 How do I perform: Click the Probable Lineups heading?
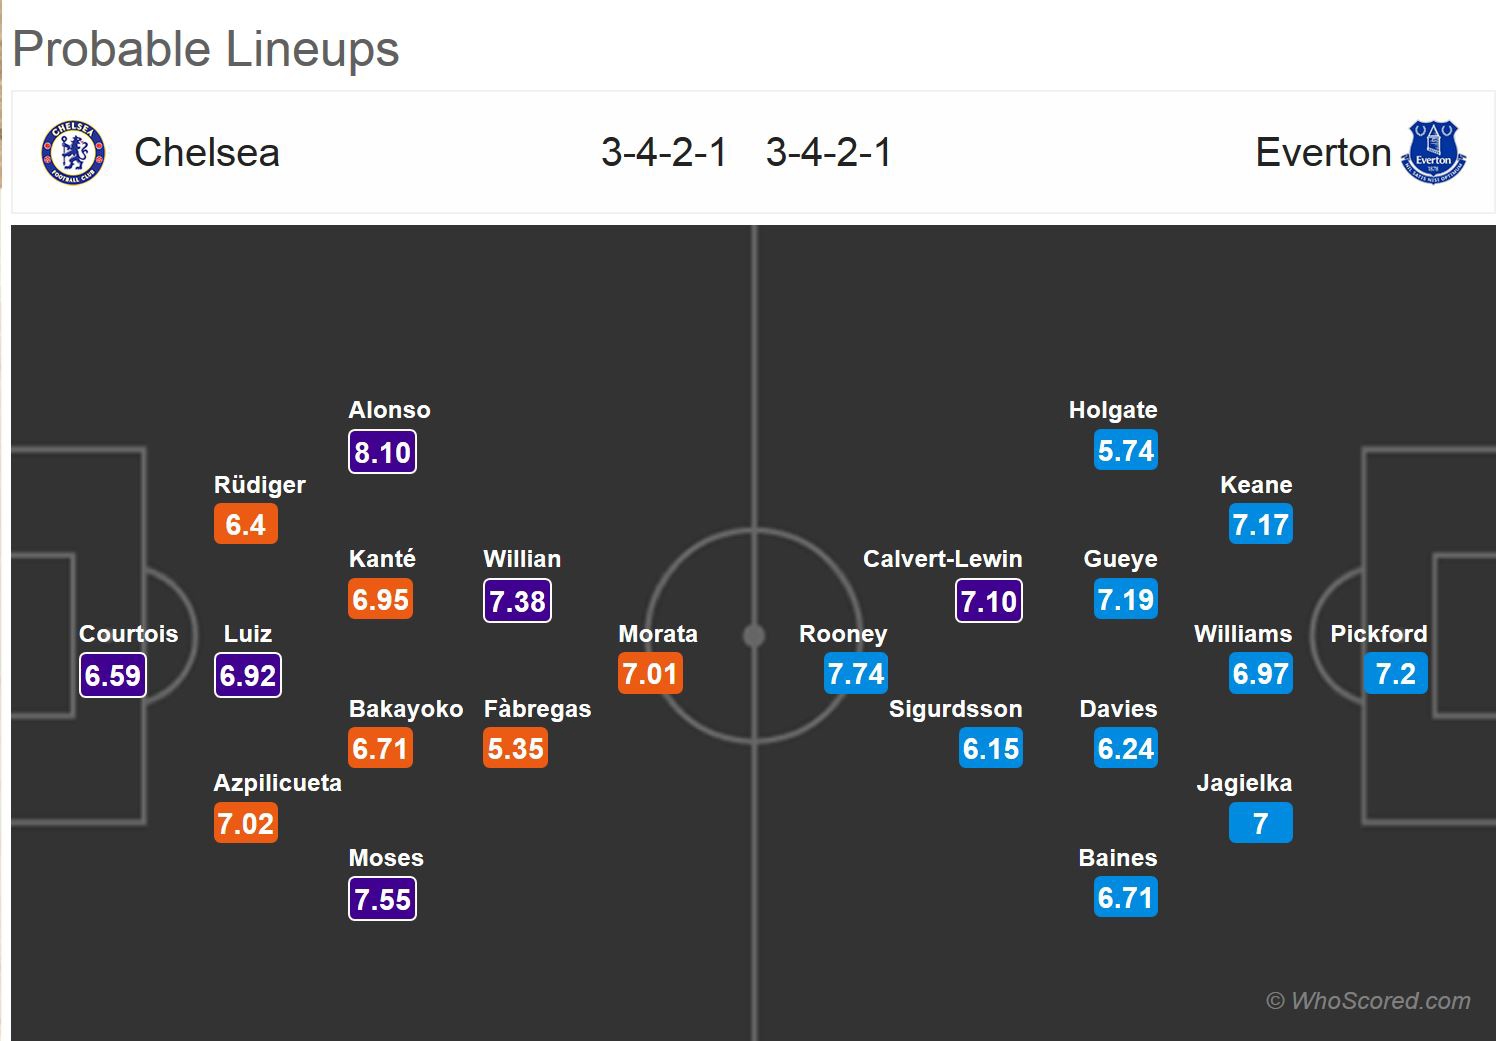[x=206, y=49]
